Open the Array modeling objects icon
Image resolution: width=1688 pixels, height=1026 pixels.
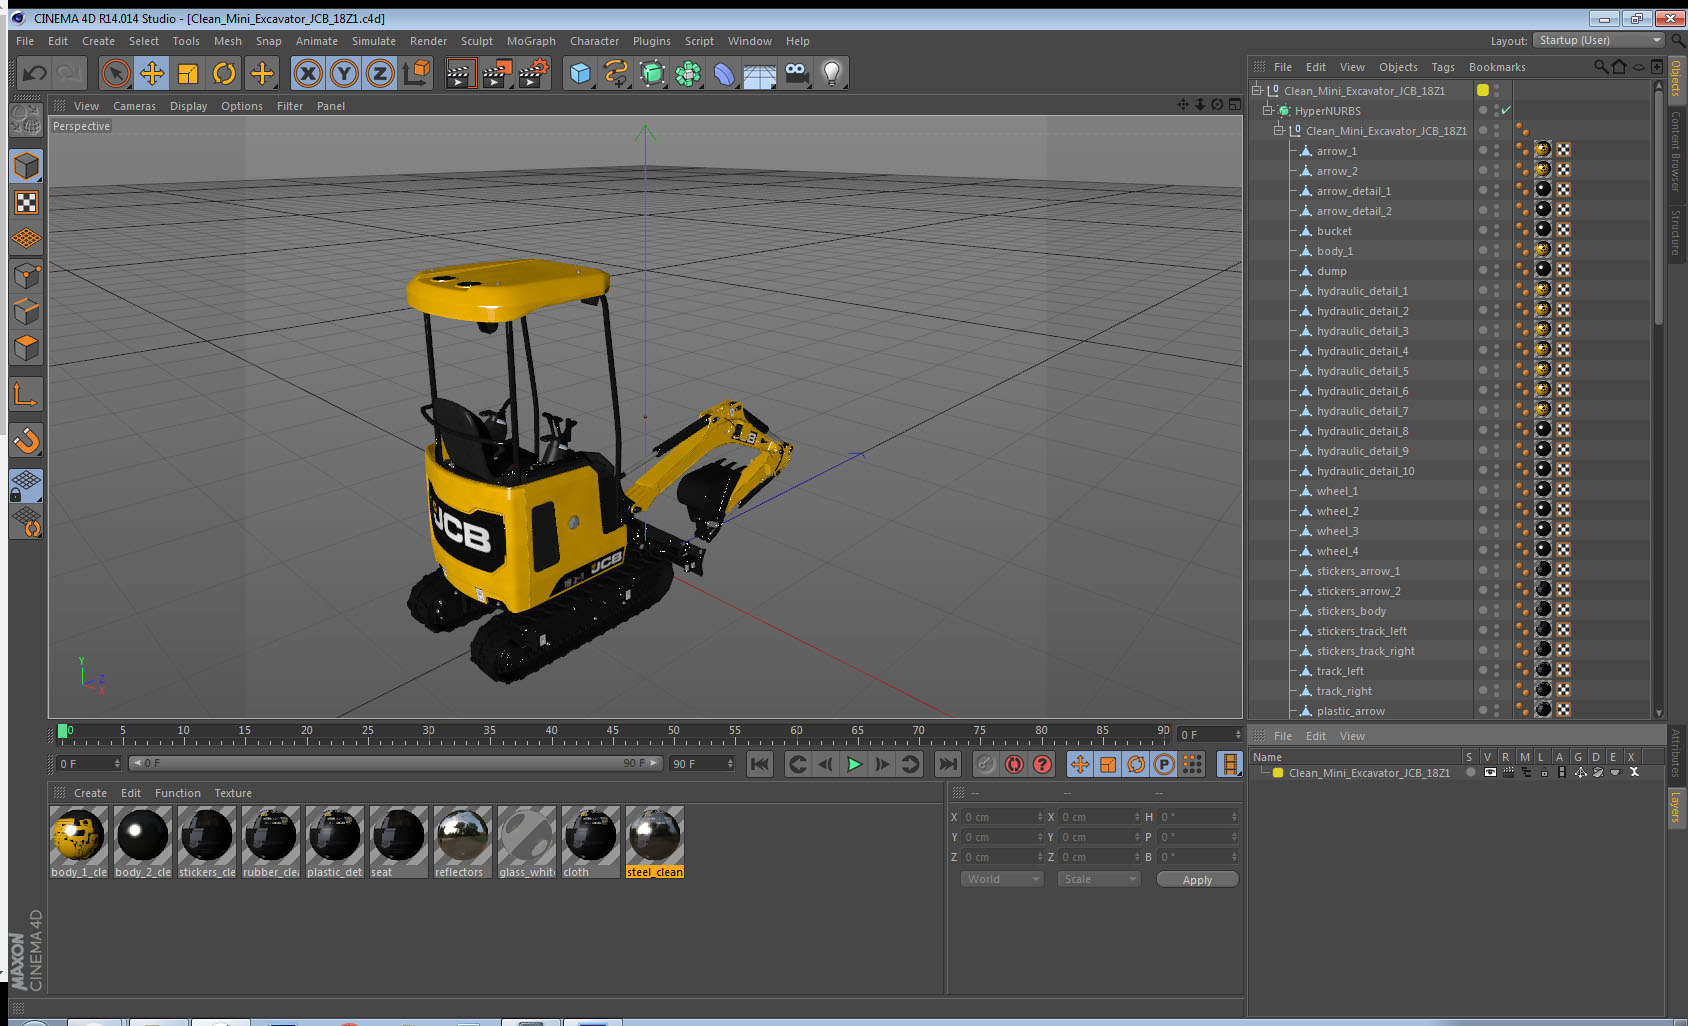[688, 73]
